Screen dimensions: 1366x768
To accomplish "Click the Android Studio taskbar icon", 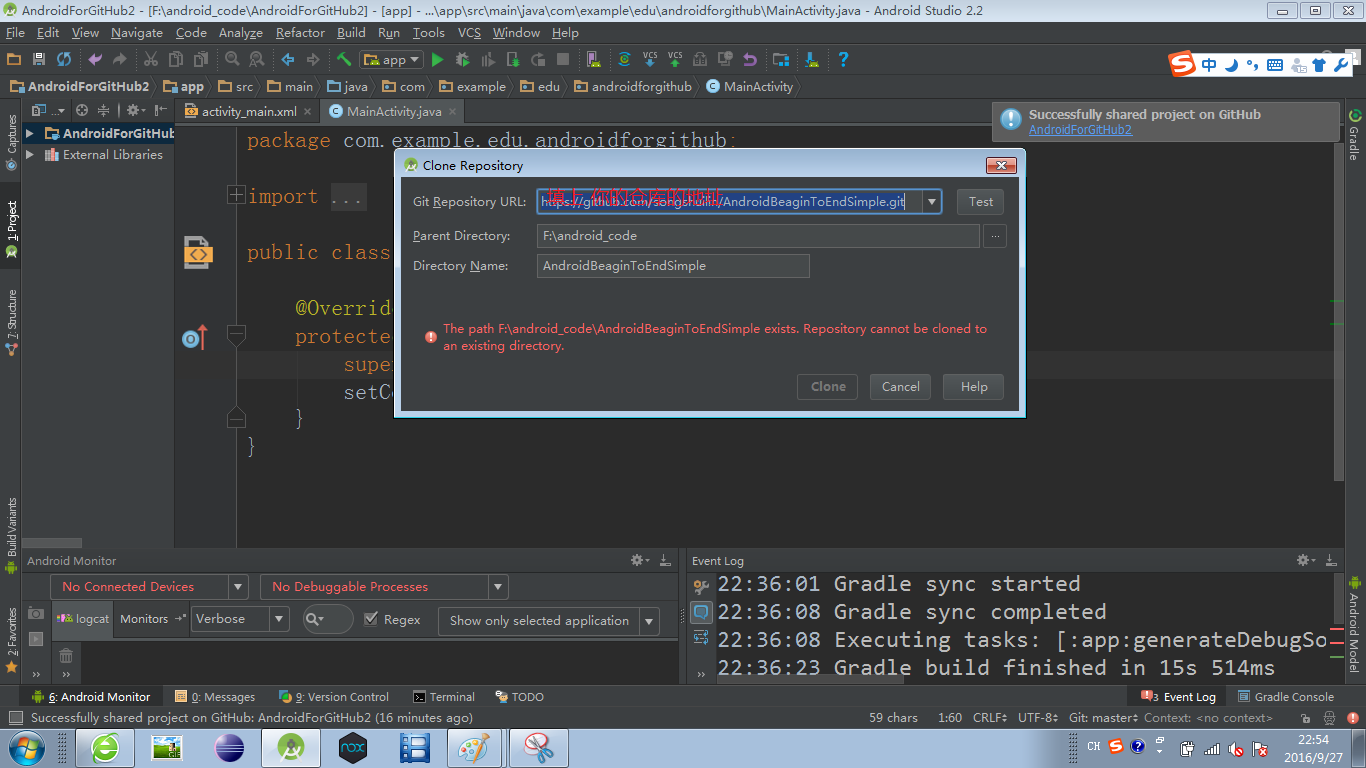I will [290, 748].
